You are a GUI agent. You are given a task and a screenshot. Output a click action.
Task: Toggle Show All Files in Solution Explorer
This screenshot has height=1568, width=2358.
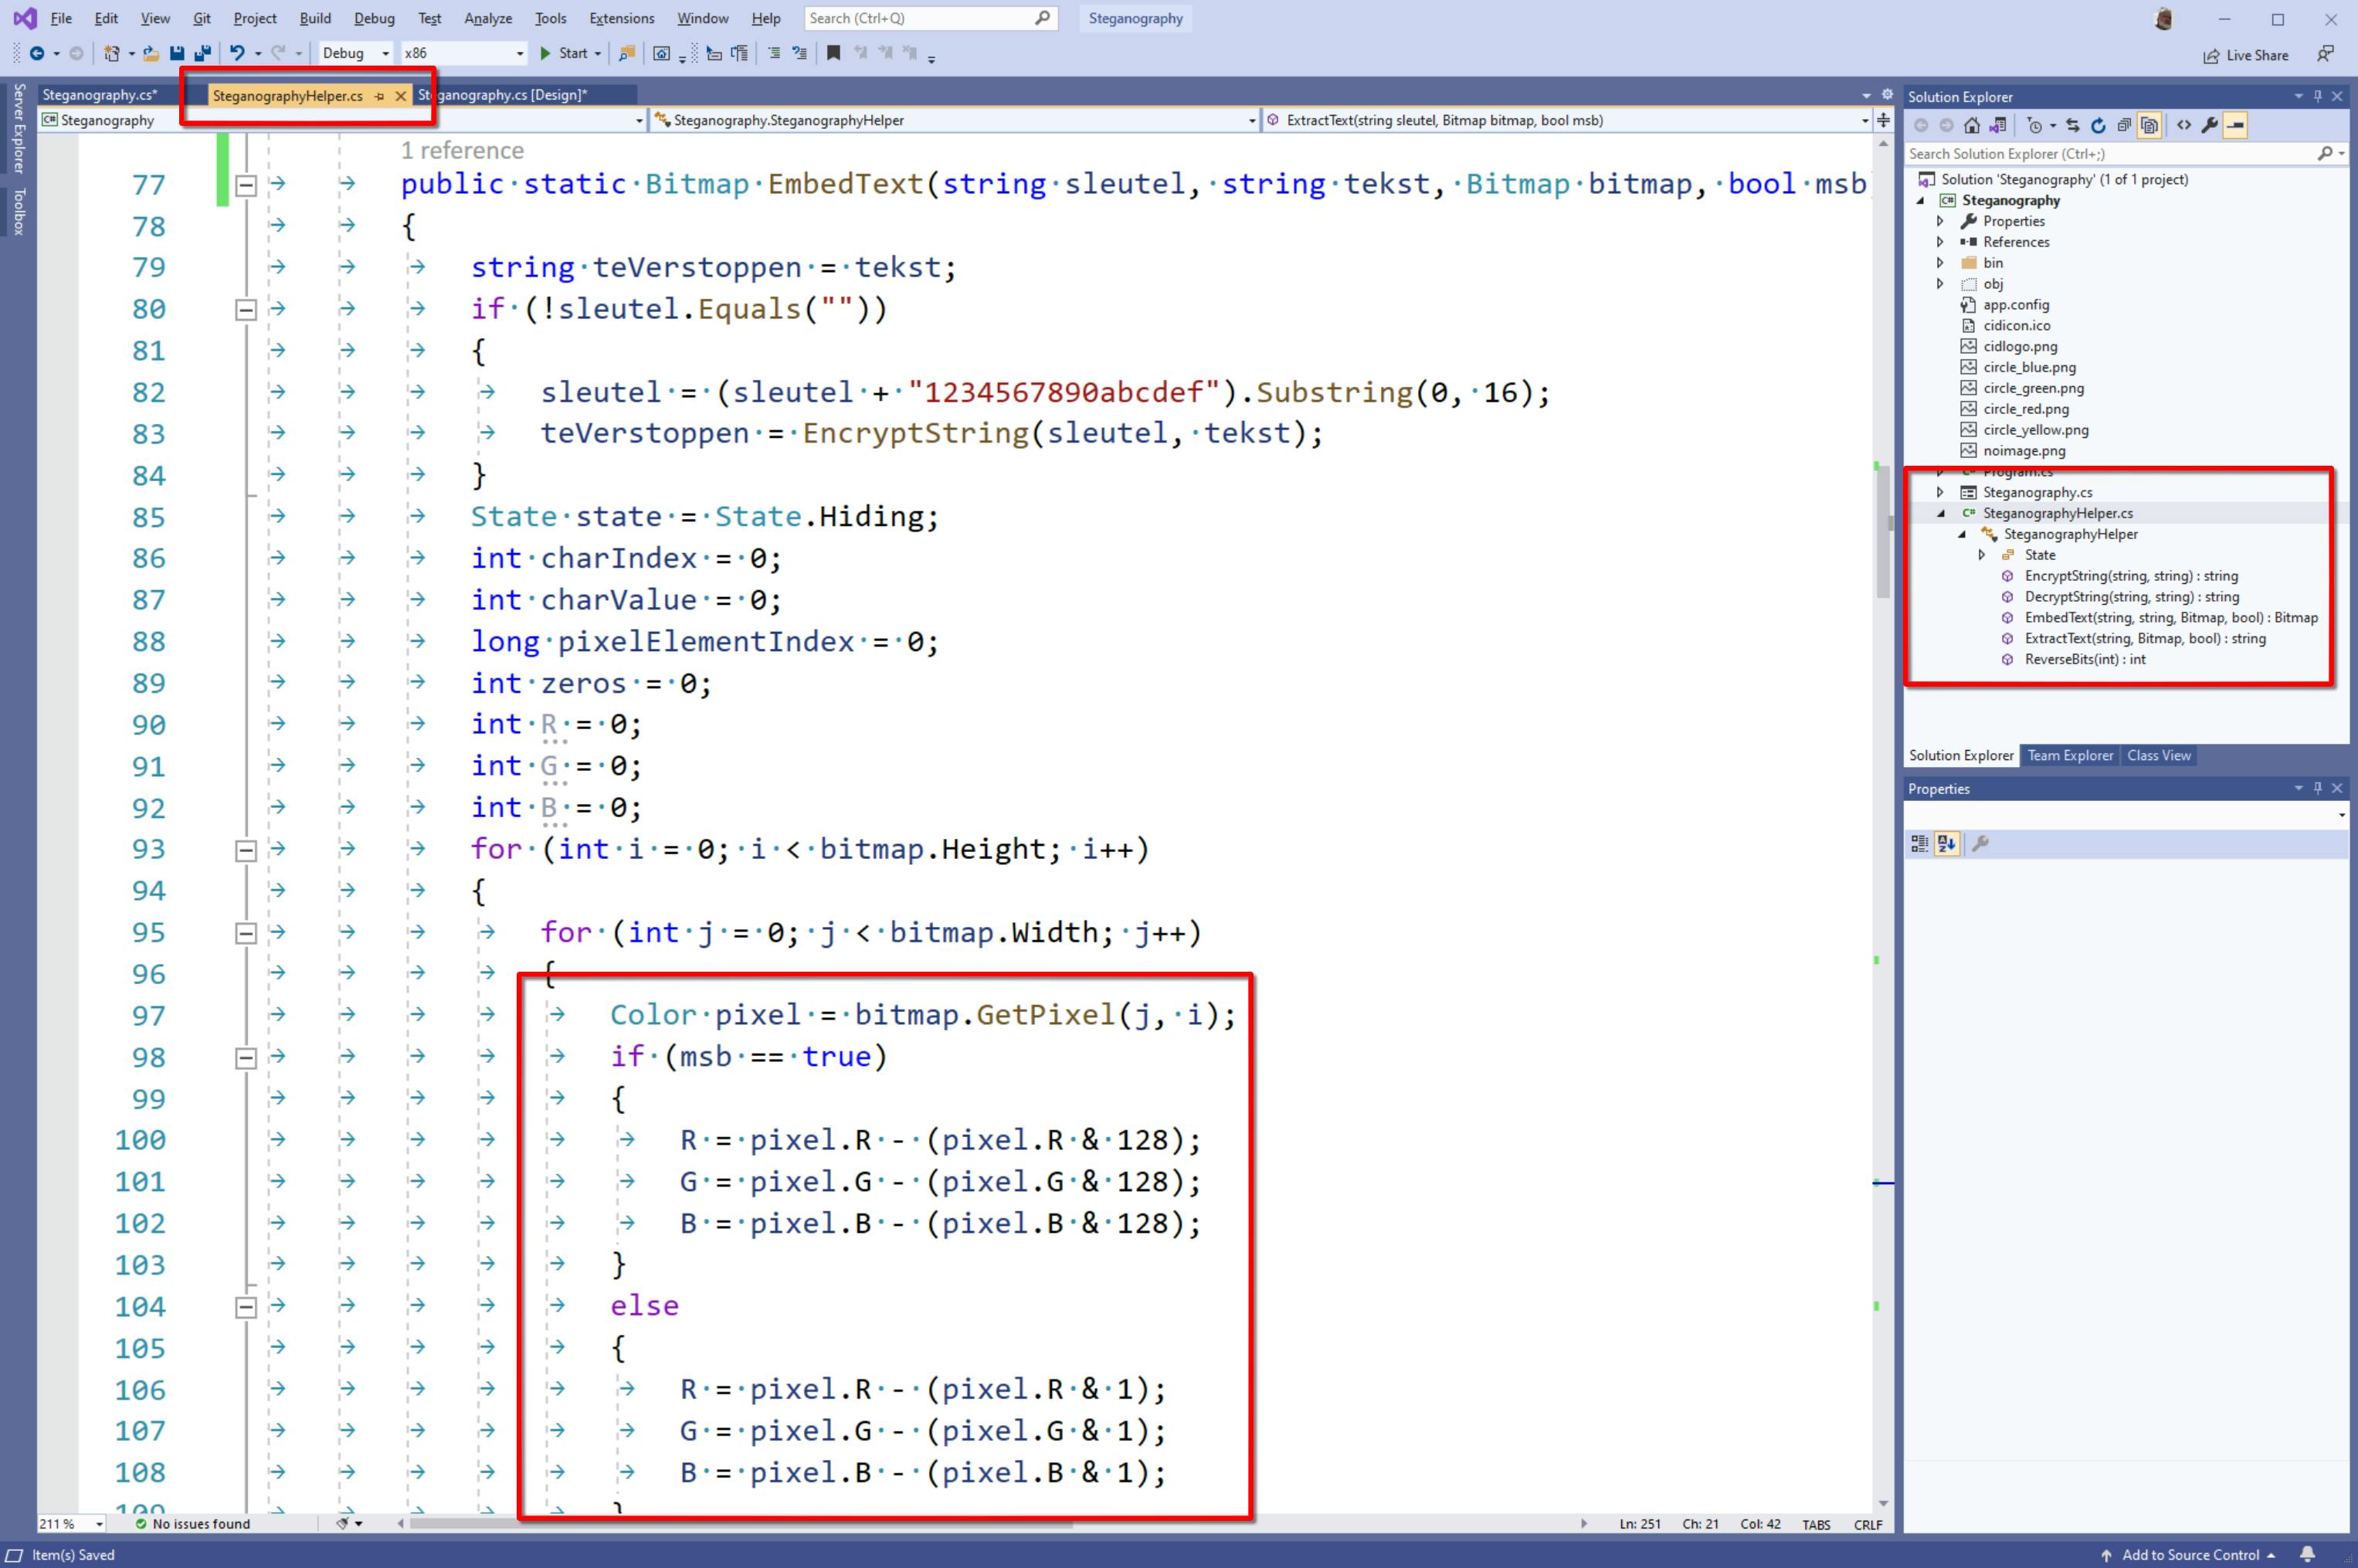tap(2149, 125)
